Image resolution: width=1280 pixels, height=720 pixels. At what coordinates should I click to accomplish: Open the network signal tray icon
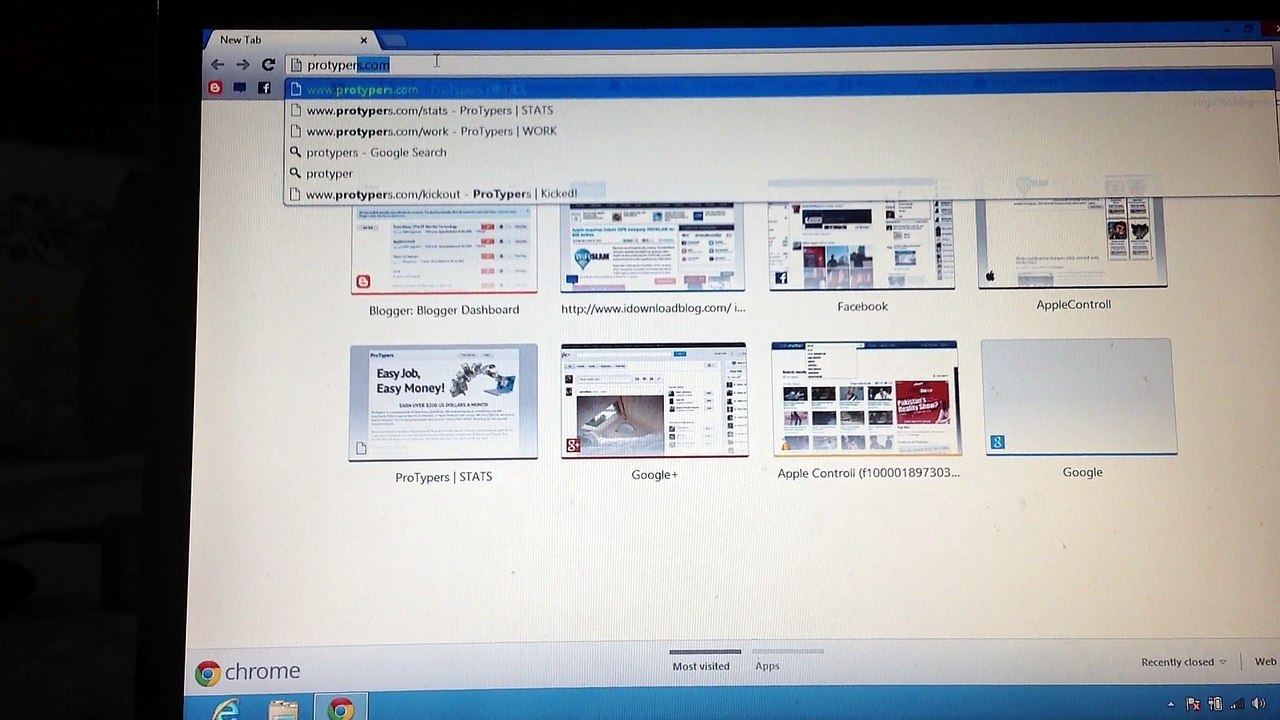[x=1239, y=705]
